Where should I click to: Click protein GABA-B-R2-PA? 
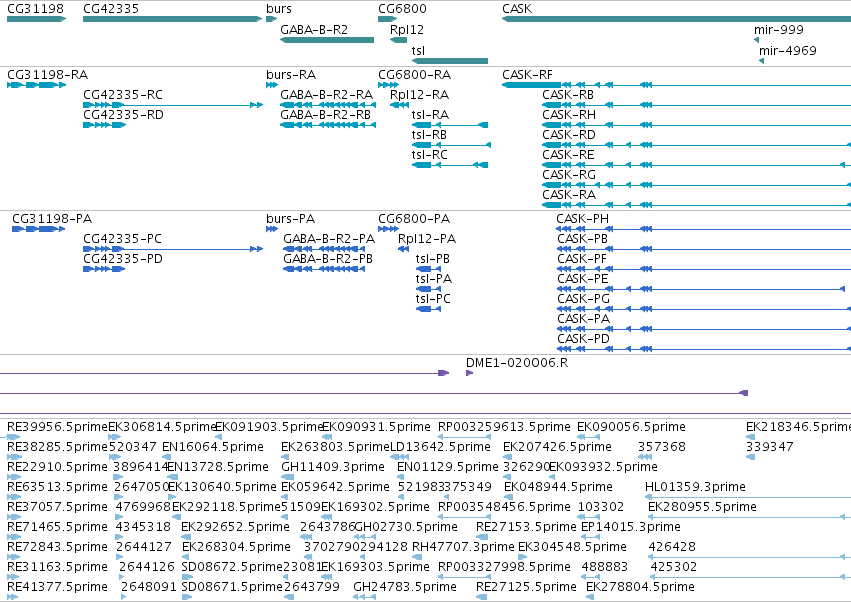pos(329,239)
